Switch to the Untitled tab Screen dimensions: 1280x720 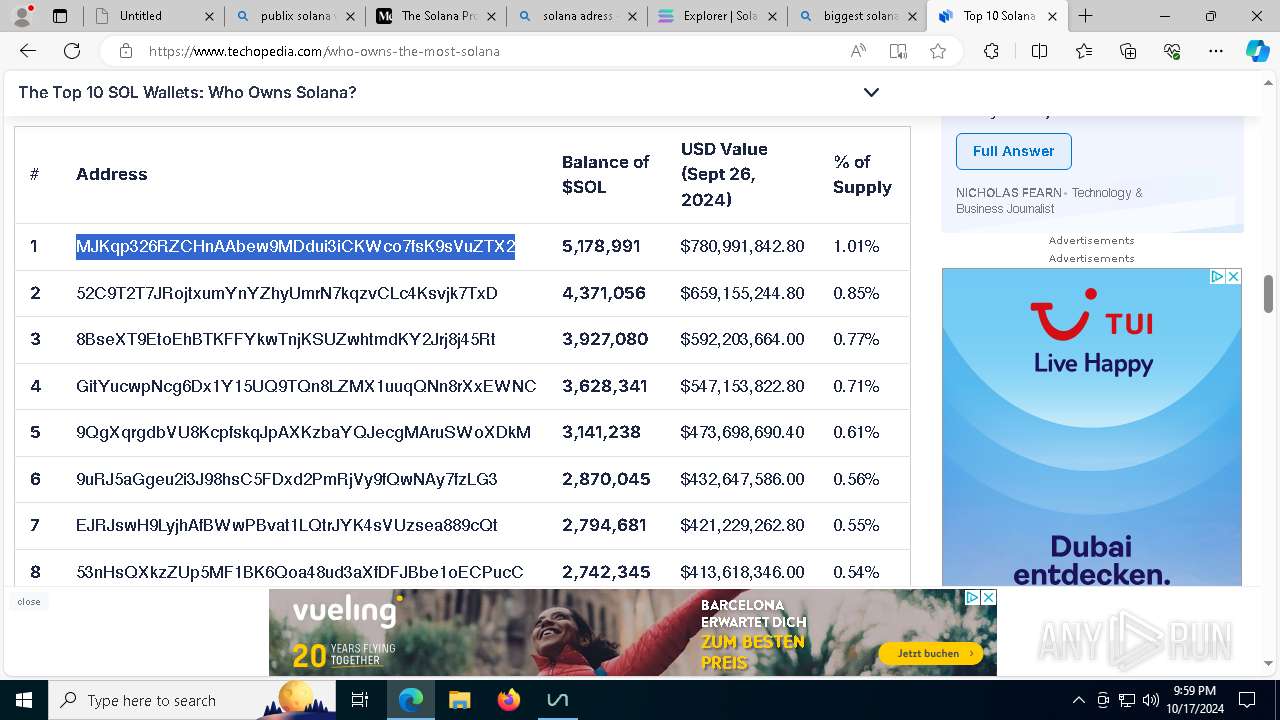click(153, 16)
